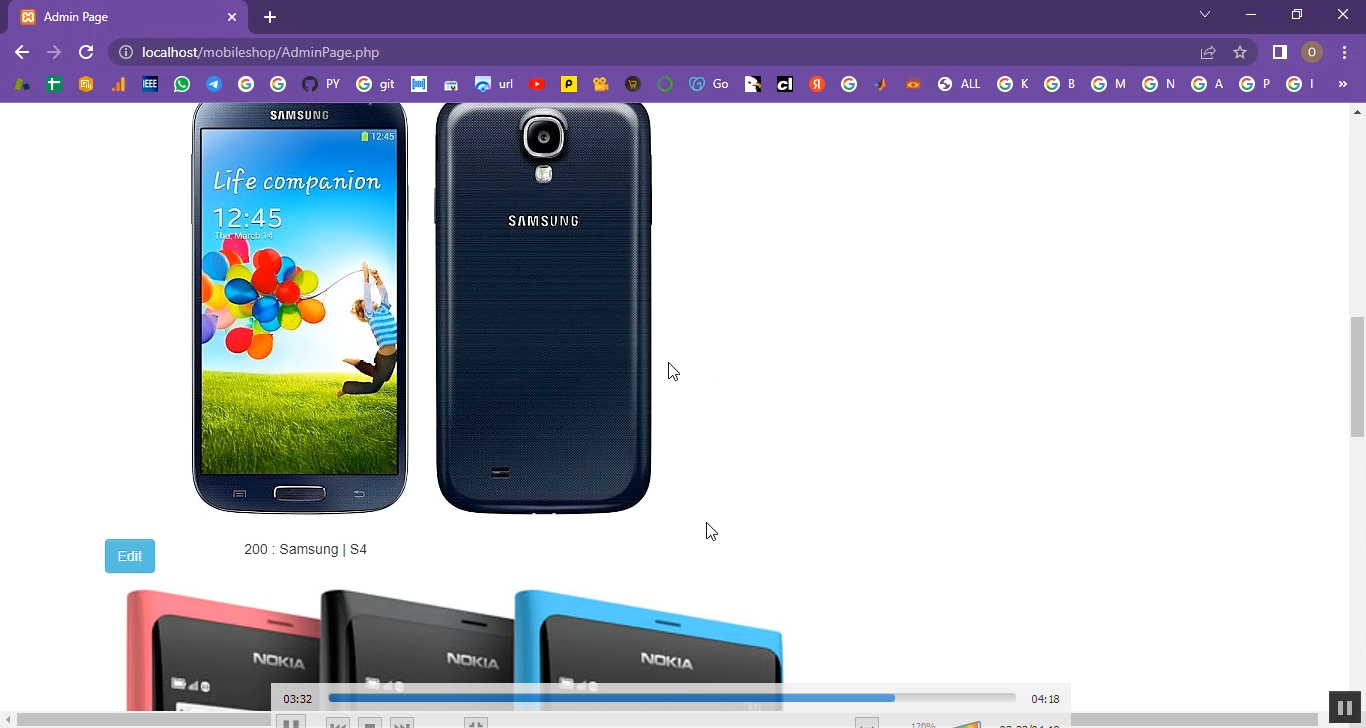The width and height of the screenshot is (1366, 728).
Task: View site information icon beside the URL
Action: point(126,52)
